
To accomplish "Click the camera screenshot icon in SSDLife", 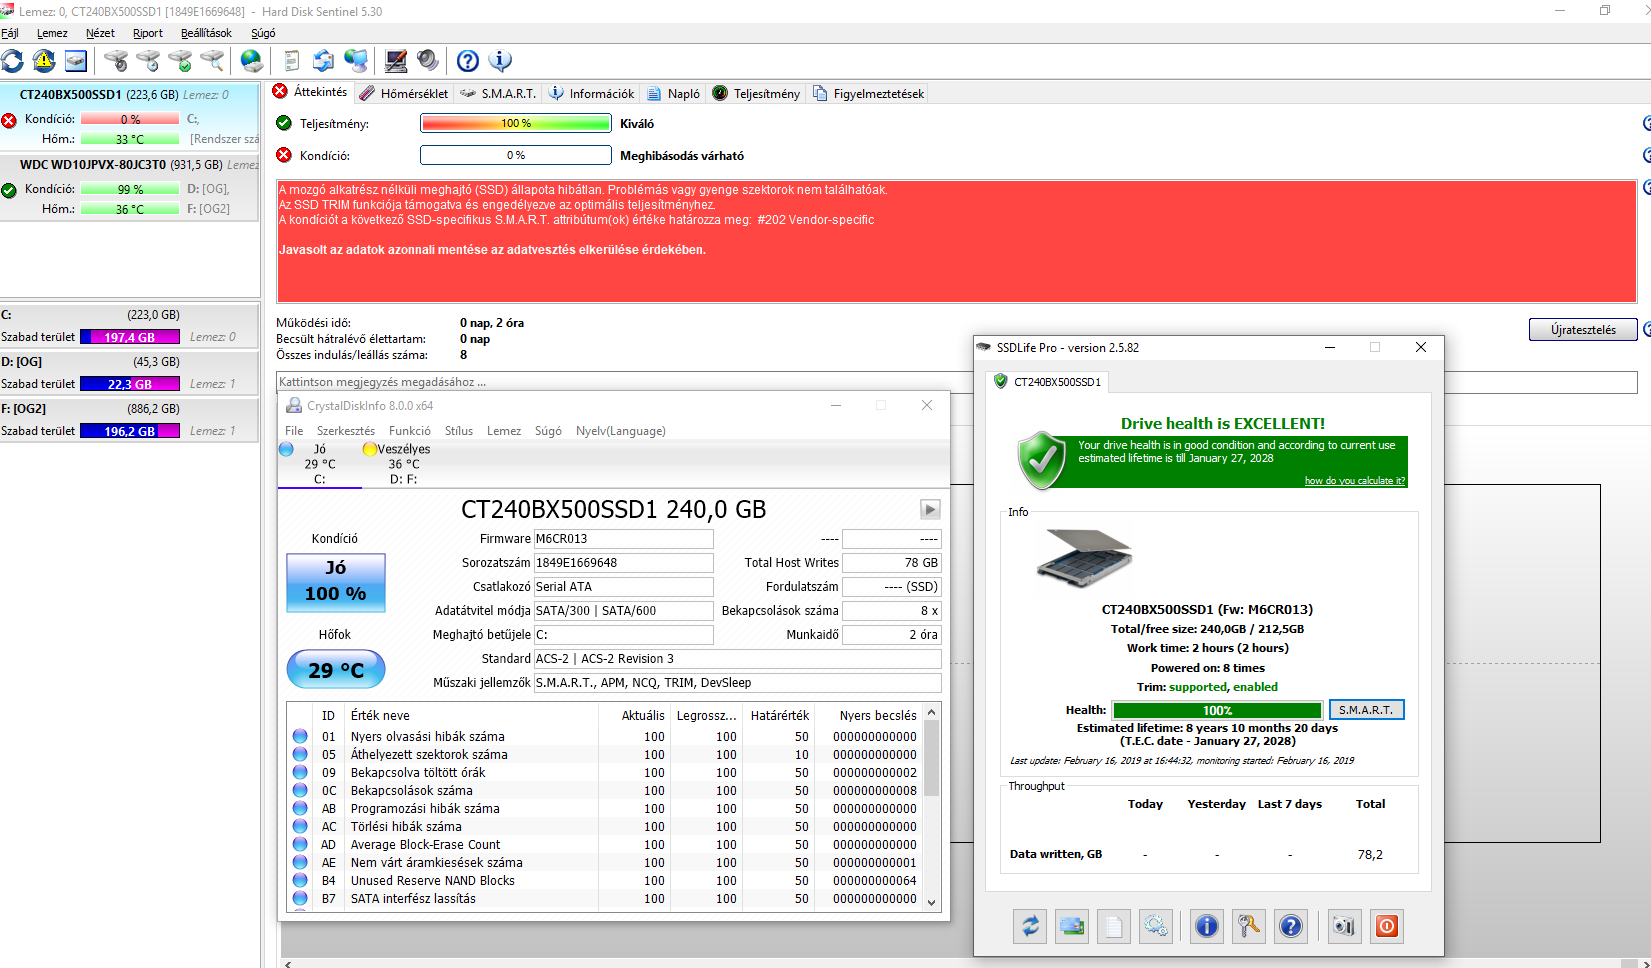I will pyautogui.click(x=1344, y=926).
